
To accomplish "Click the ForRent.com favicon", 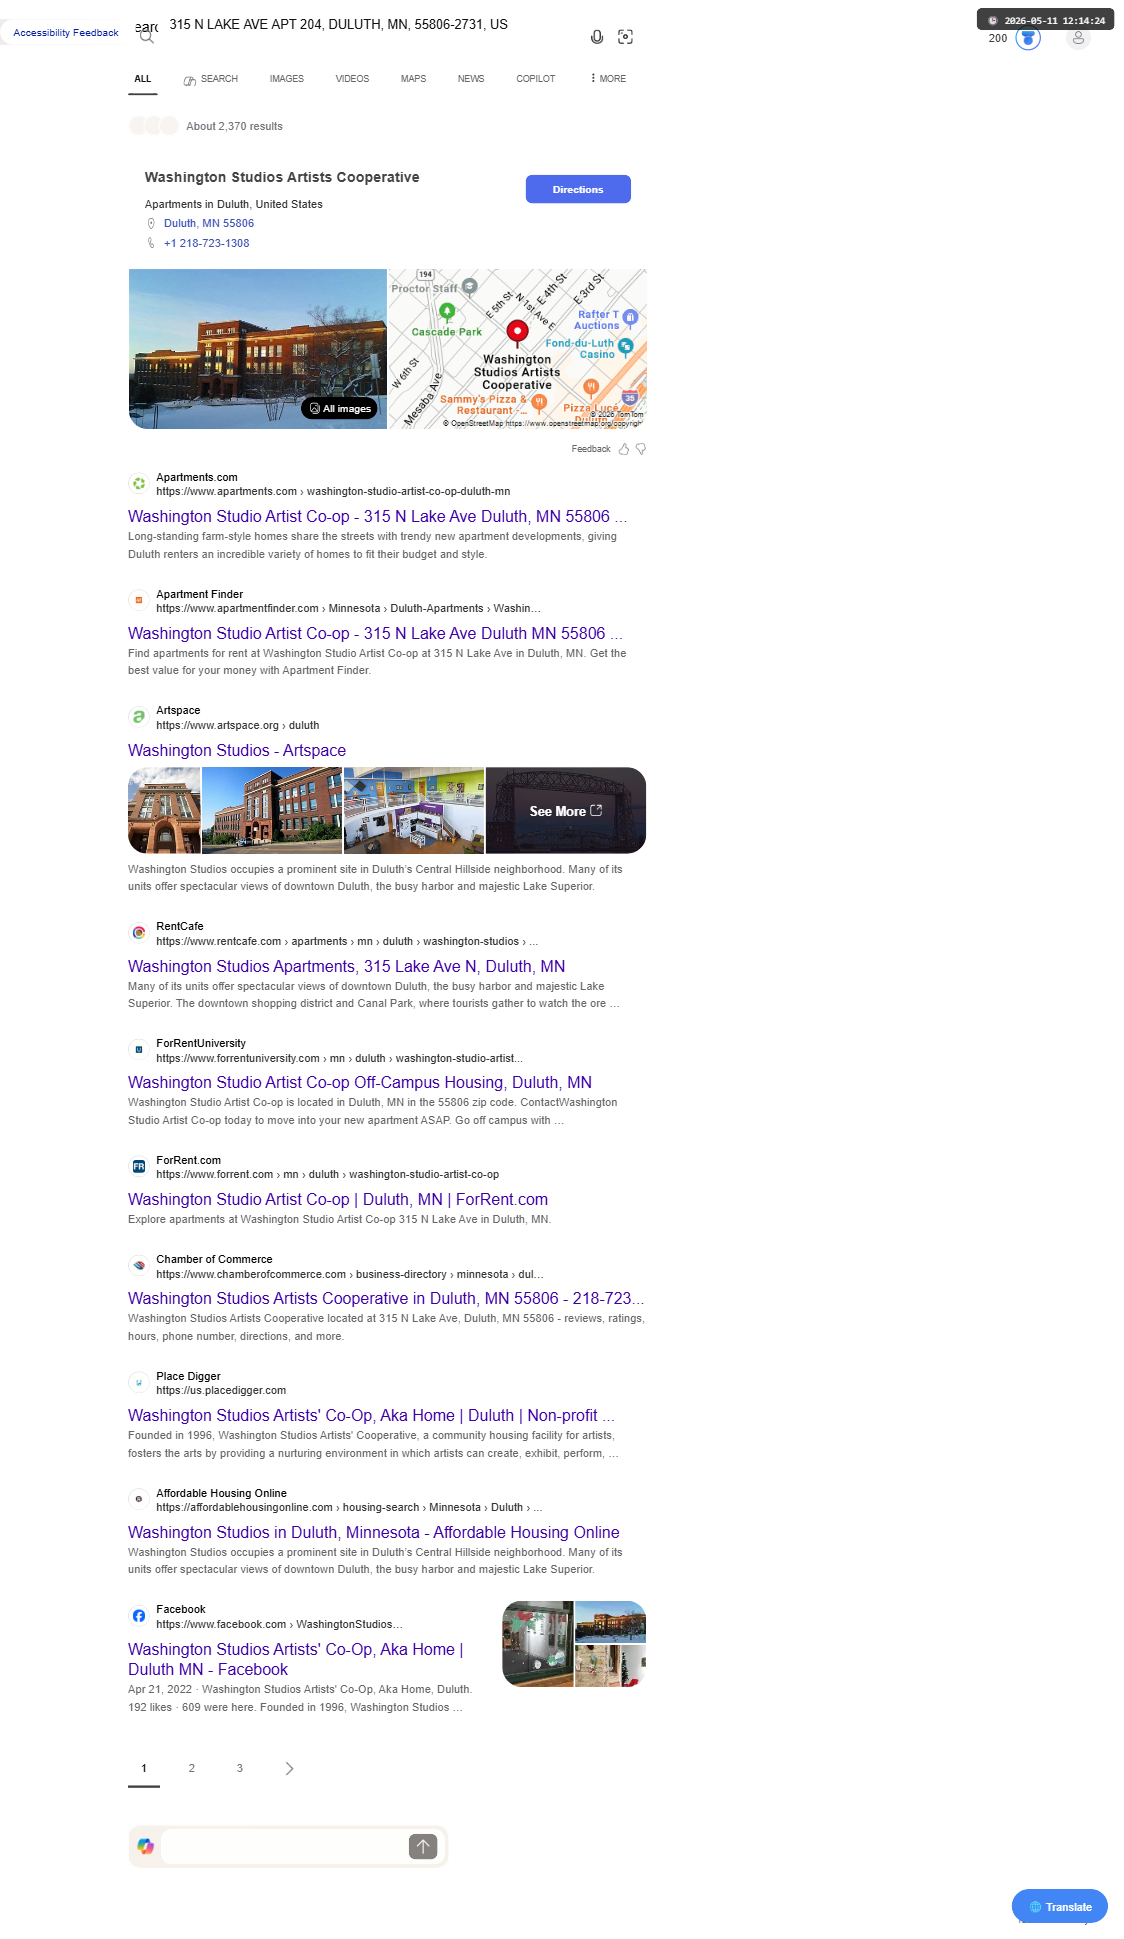I will tap(139, 1167).
